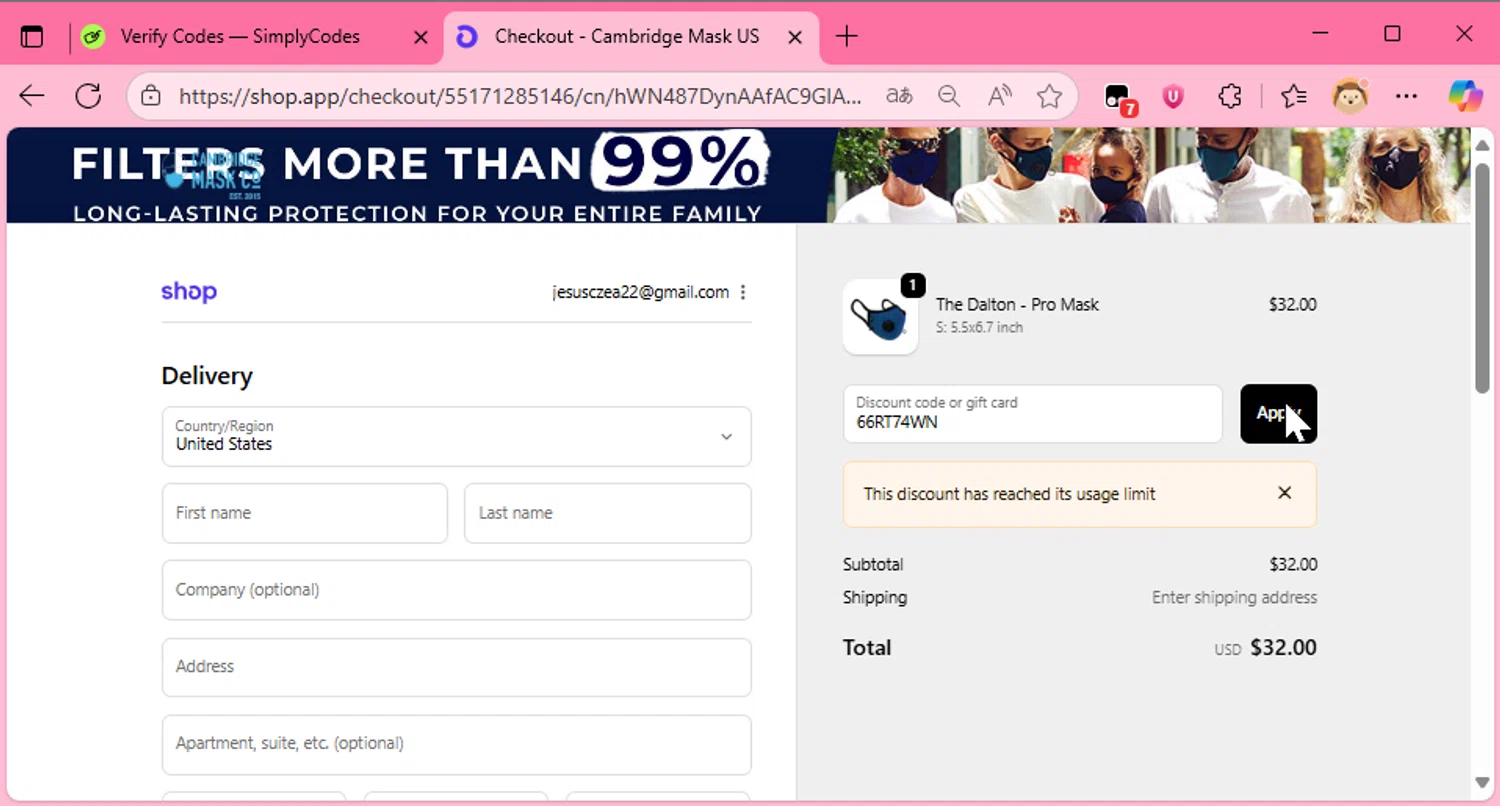This screenshot has width=1500, height=806.
Task: Click the scrollbar down arrow
Action: coord(1483,783)
